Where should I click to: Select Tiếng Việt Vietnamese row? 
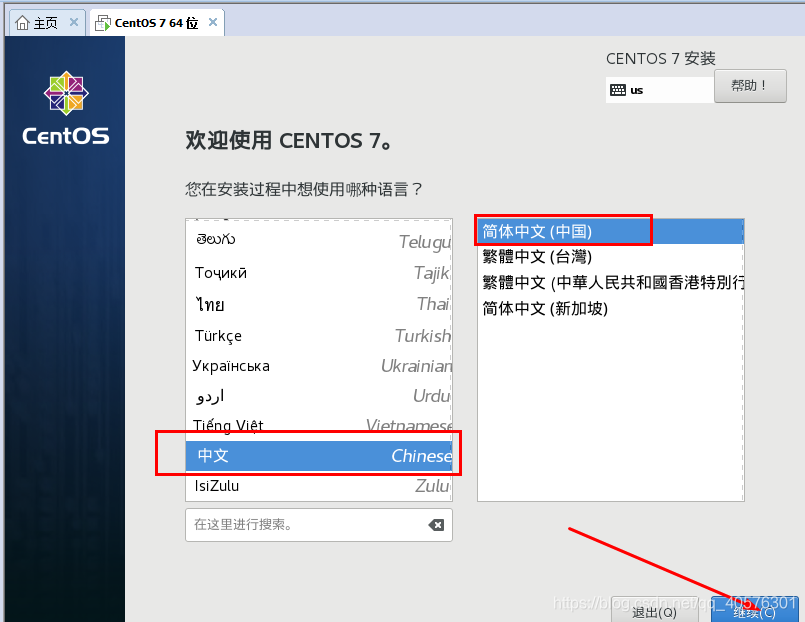(319, 425)
